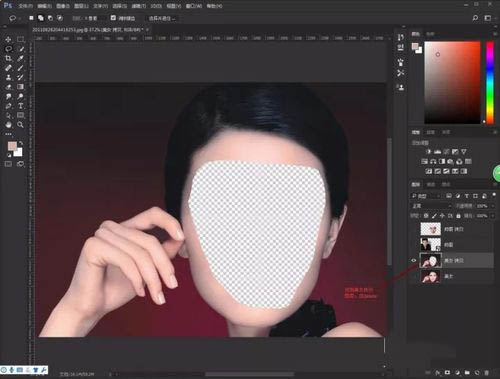This screenshot has height=379, width=500.
Task: Add a Brightness/Contrast adjustment
Action: pyautogui.click(x=429, y=152)
